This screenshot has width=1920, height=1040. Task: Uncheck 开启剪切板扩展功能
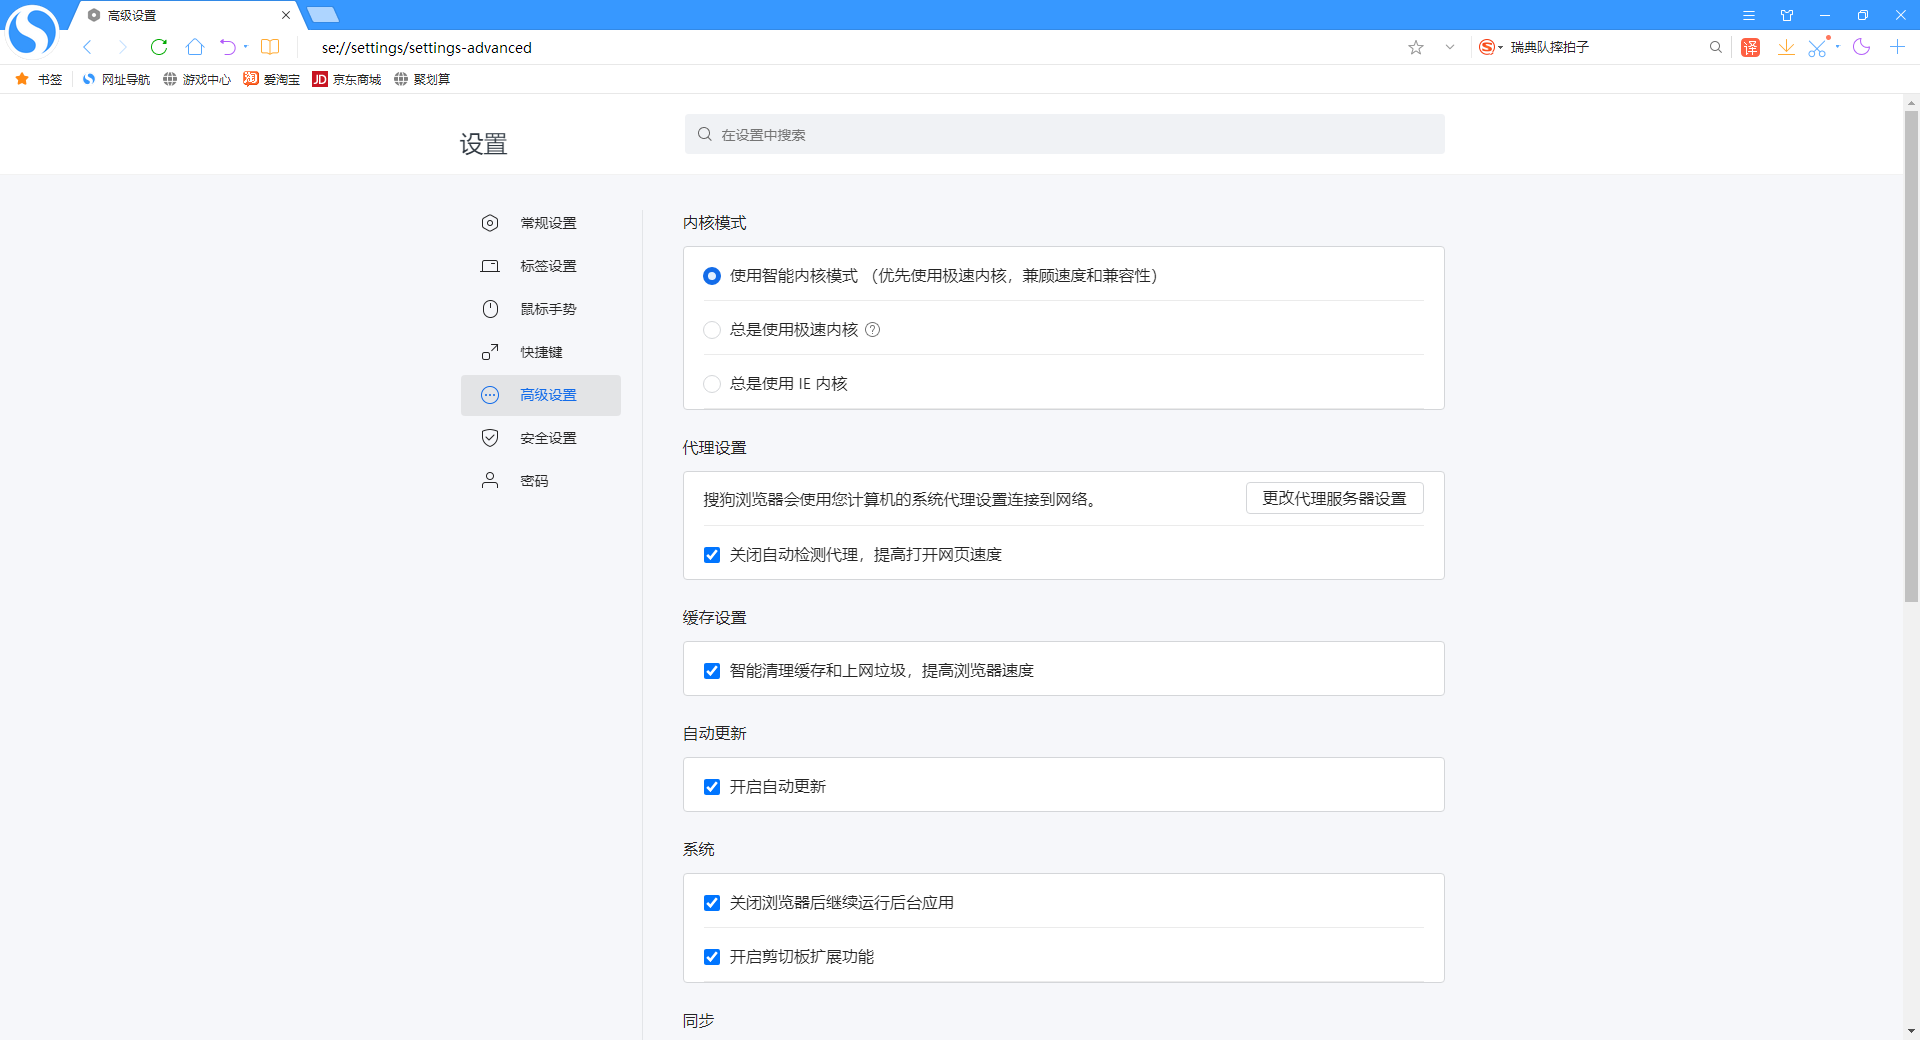711,957
